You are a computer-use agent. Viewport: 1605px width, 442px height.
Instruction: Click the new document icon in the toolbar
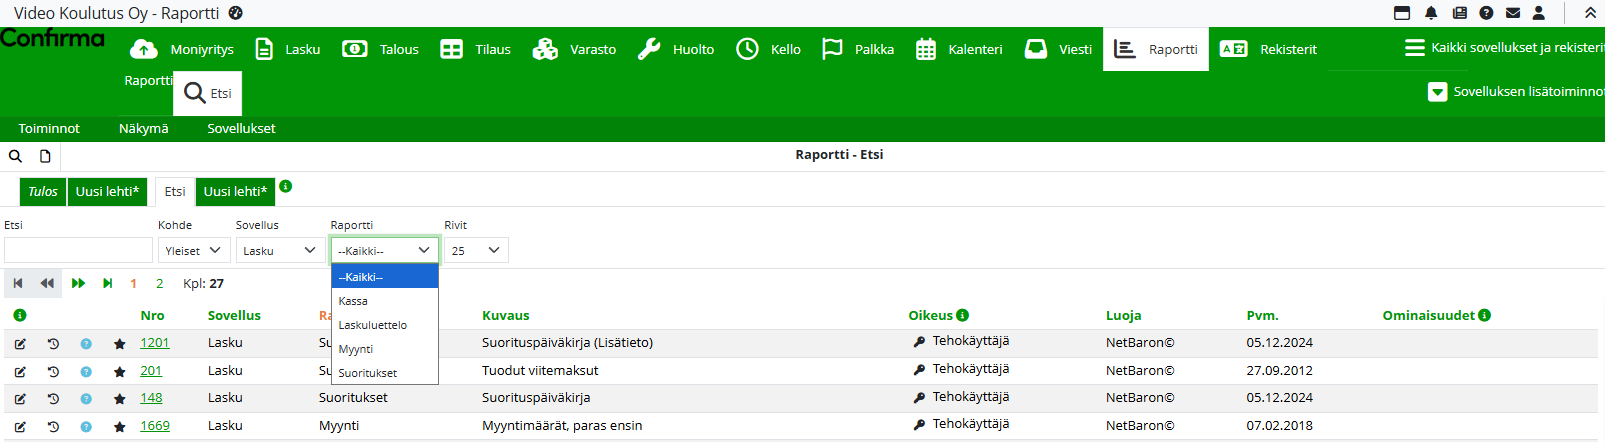tap(45, 156)
